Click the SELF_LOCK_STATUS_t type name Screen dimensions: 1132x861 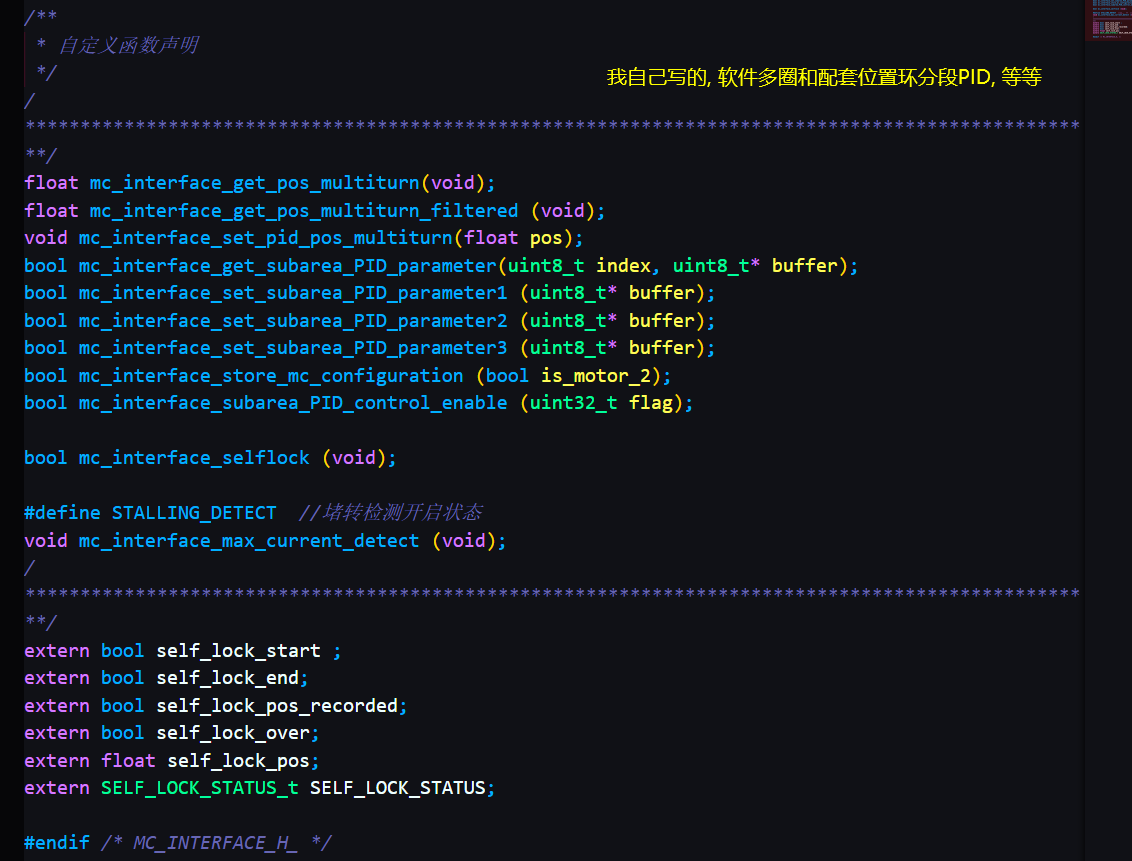pyautogui.click(x=199, y=788)
